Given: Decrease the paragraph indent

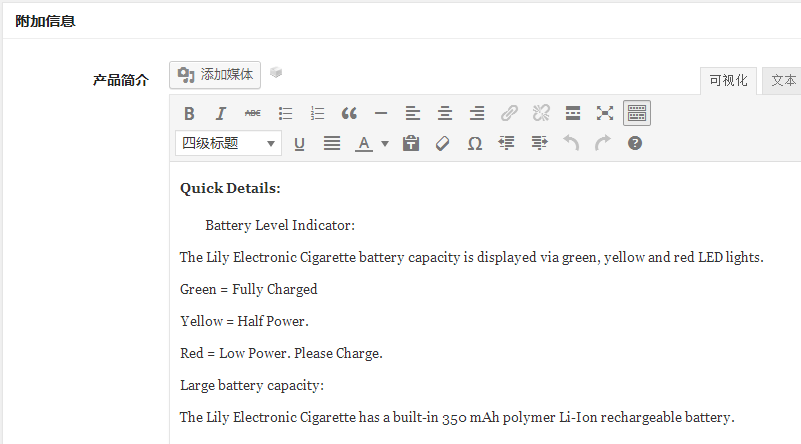Looking at the screenshot, I should [507, 144].
